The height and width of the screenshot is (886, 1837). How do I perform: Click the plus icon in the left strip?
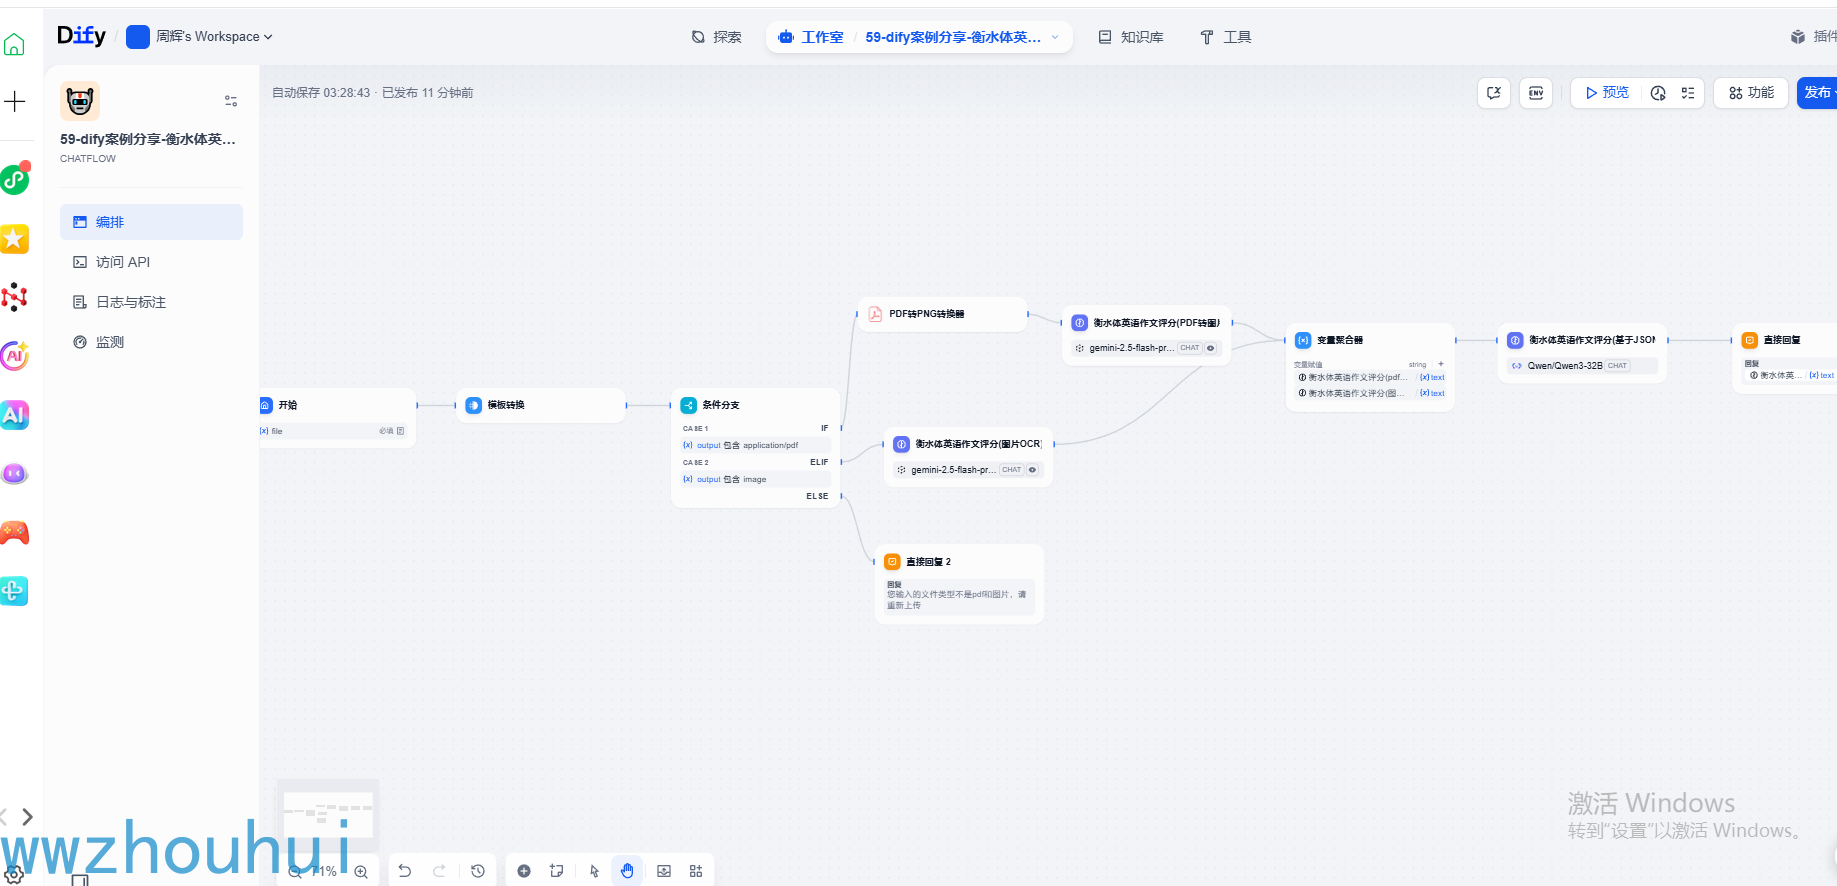click(x=15, y=101)
